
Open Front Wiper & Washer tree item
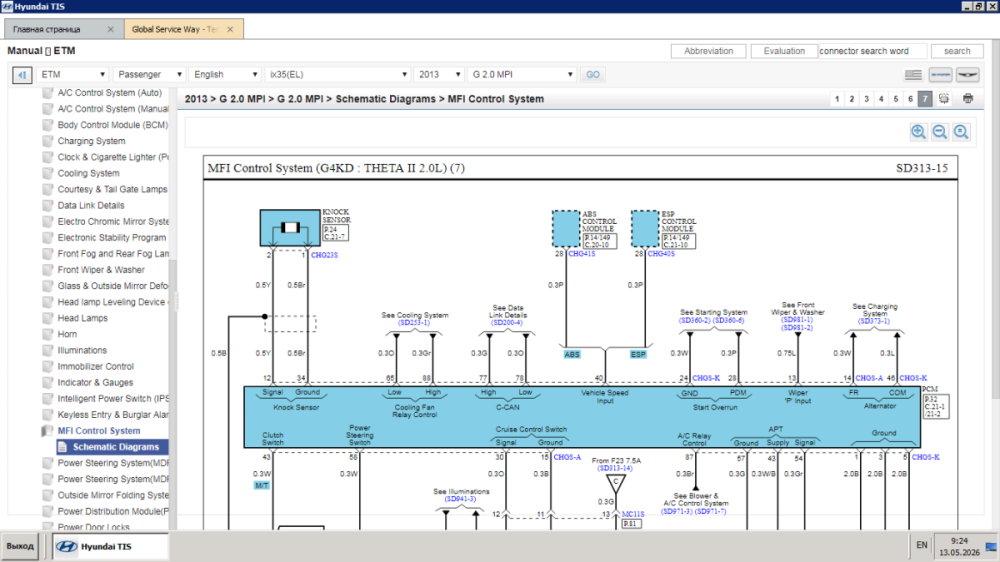(101, 270)
